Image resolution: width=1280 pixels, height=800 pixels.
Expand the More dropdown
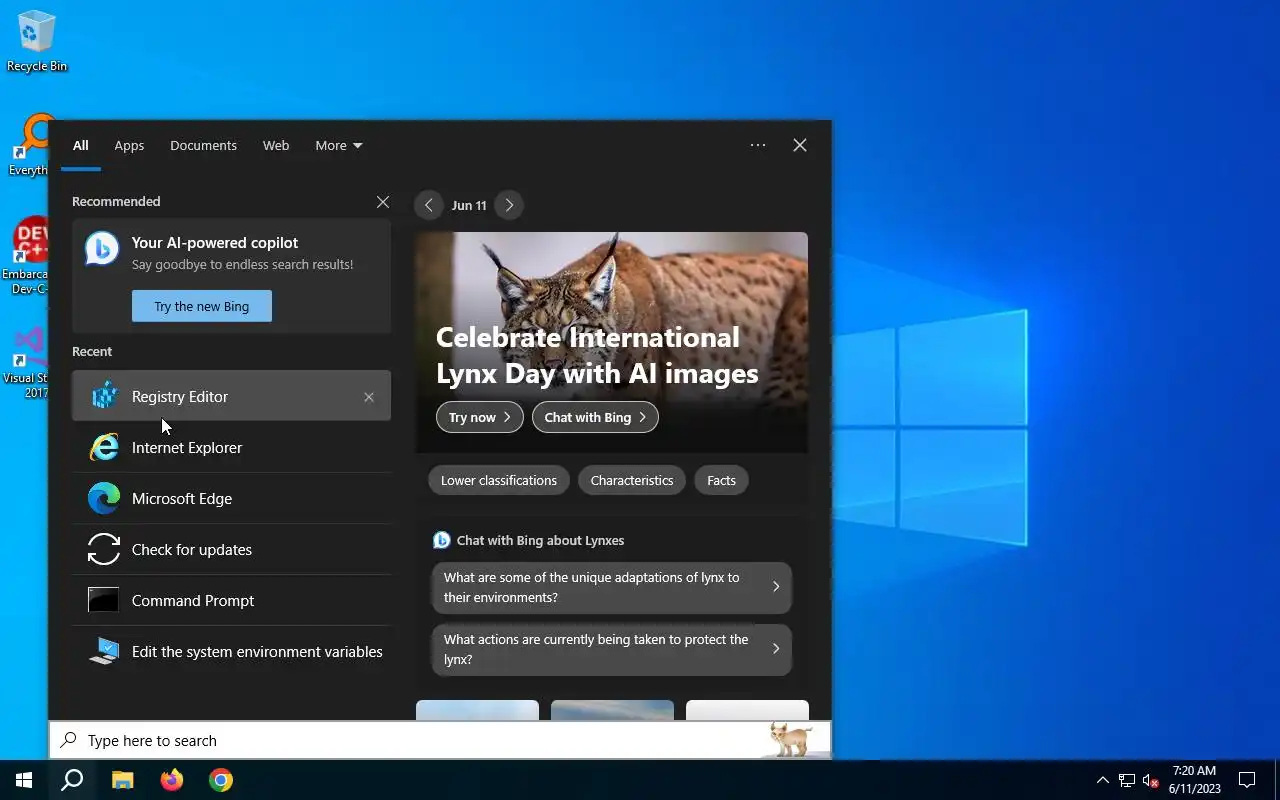(338, 145)
